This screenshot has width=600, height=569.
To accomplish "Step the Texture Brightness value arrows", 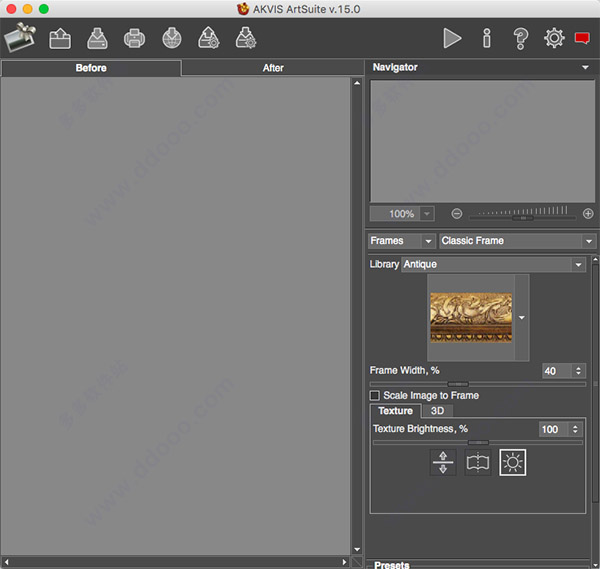I will click(575, 429).
